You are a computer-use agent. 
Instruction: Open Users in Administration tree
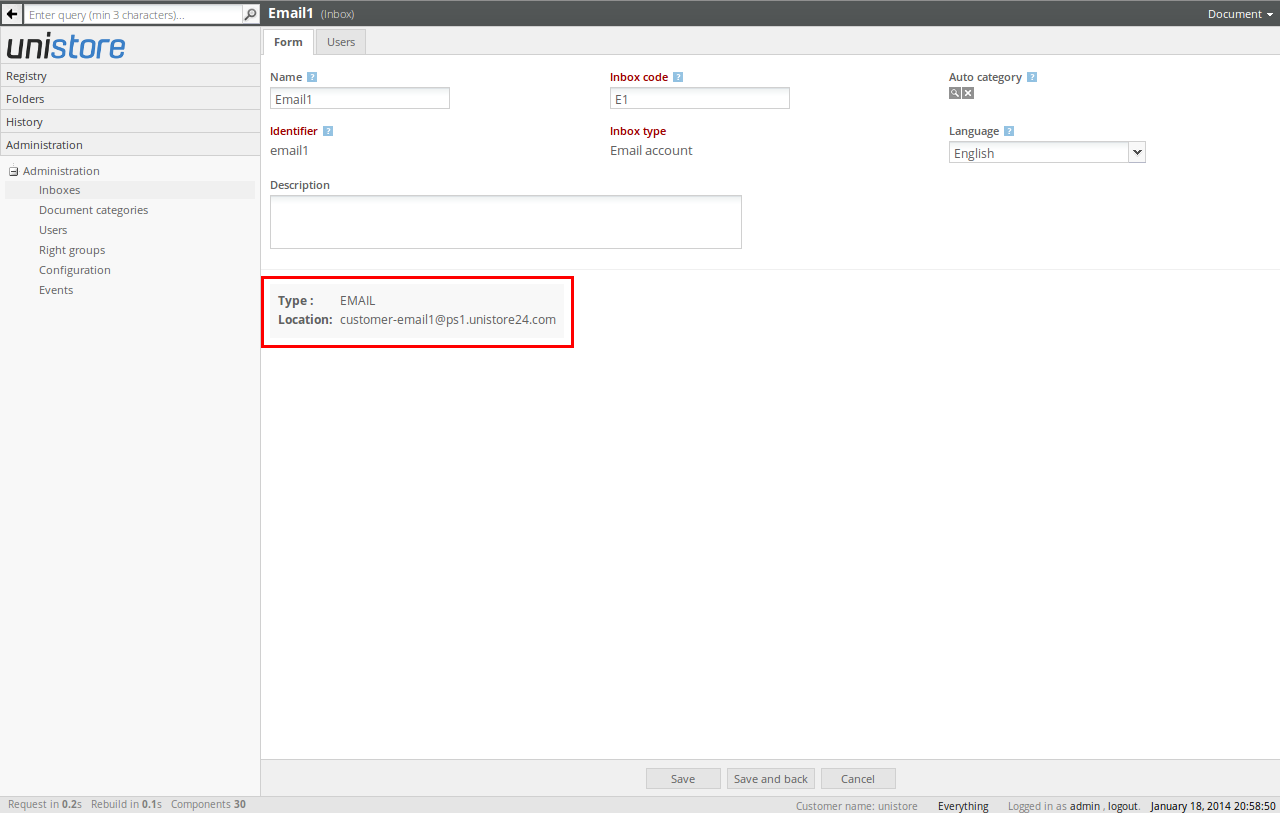click(53, 230)
